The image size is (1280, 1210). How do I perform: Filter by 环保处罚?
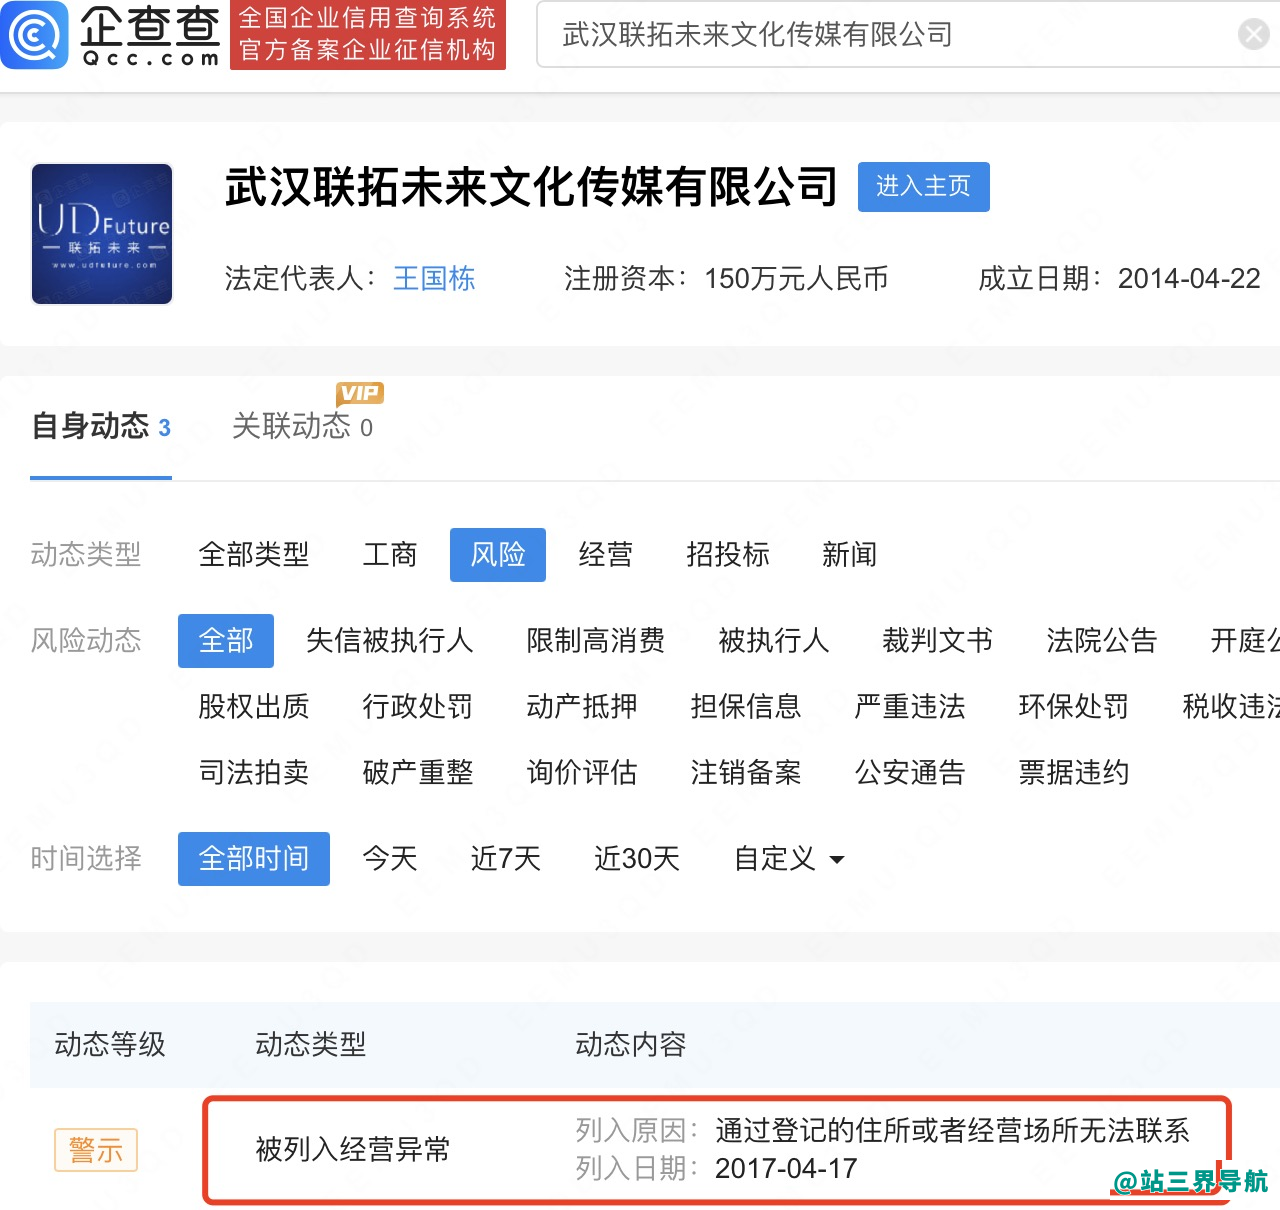(1074, 706)
